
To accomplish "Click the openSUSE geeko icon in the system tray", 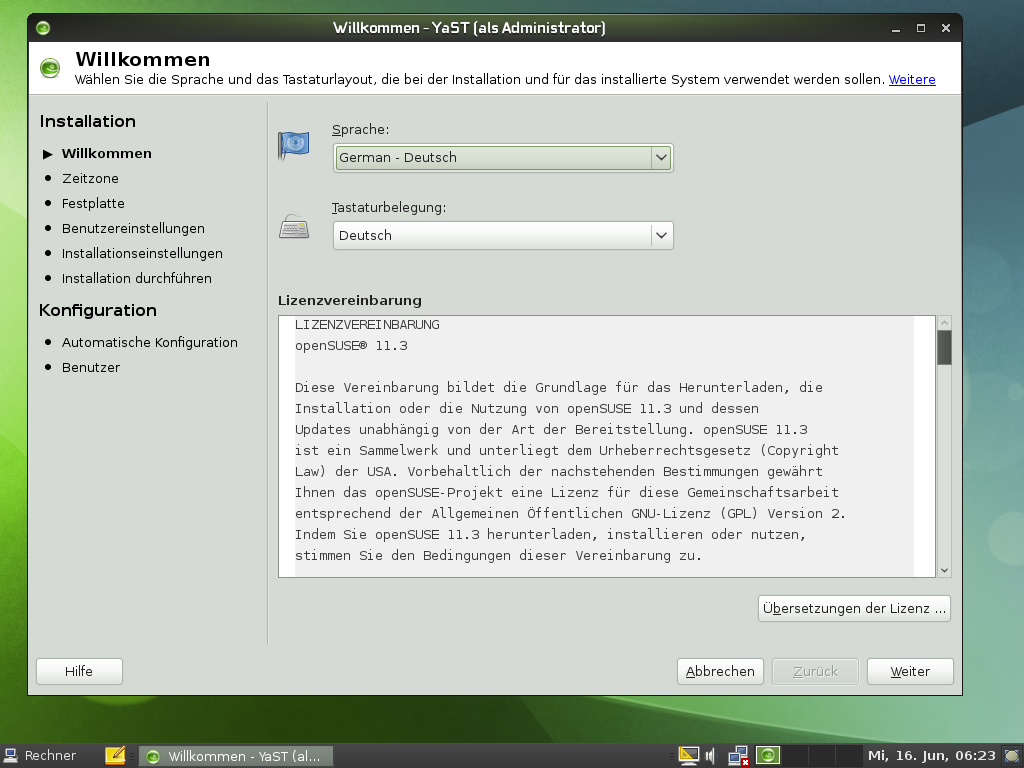I will point(767,756).
